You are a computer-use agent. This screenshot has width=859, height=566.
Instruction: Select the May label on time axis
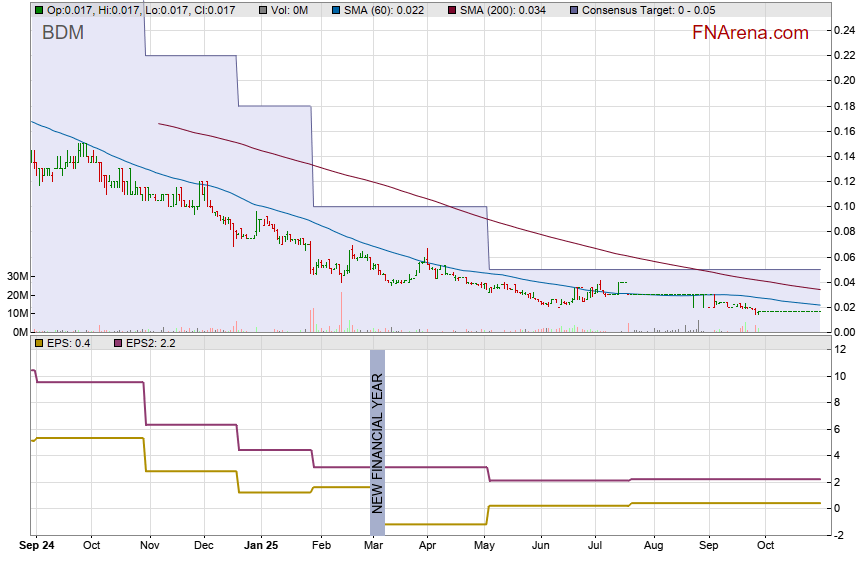tap(484, 546)
